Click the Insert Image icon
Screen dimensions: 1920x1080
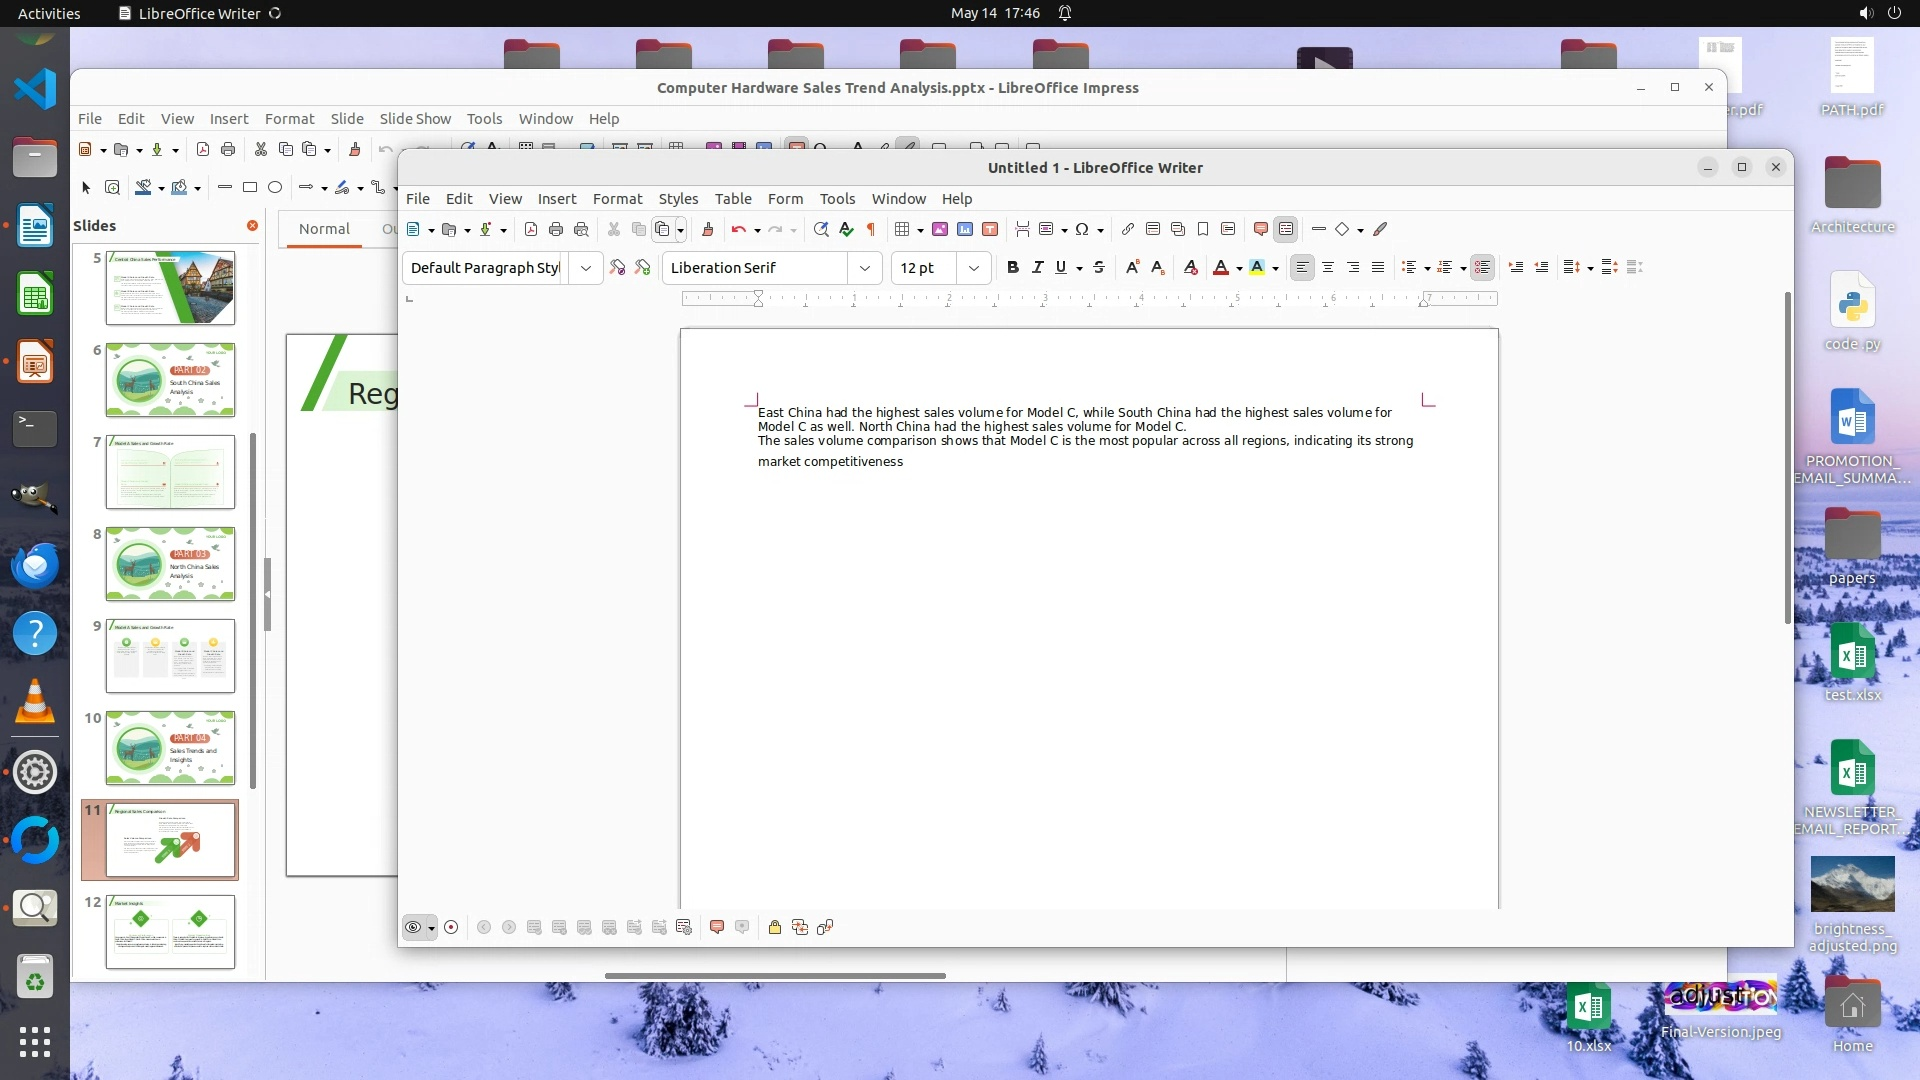(x=940, y=229)
